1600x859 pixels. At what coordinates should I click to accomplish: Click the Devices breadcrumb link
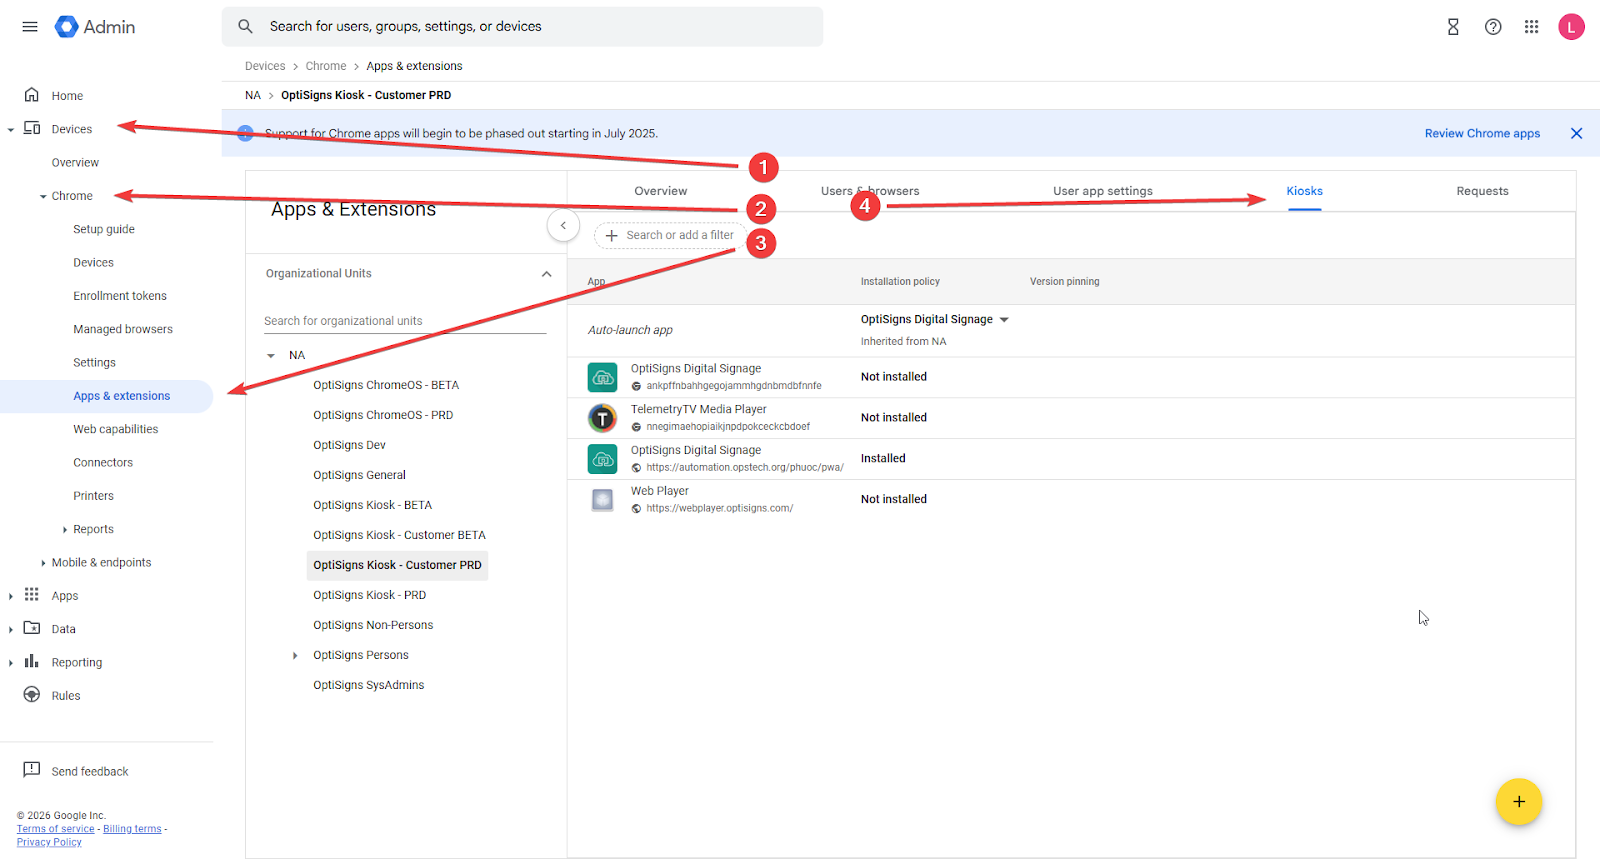265,66
